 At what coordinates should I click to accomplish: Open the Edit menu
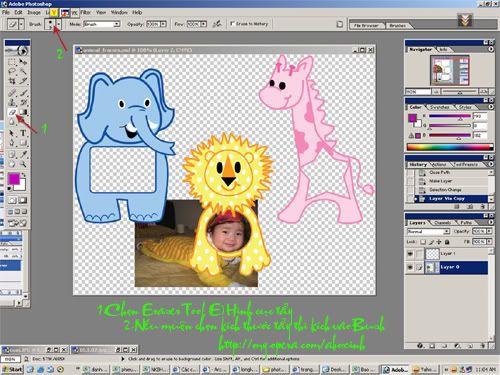[18, 12]
